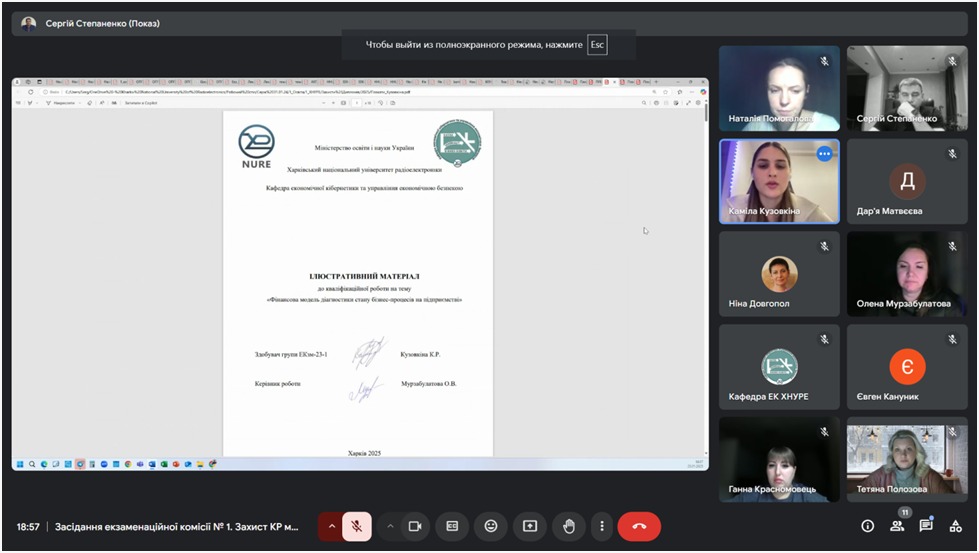Screen dimensions: 979x553
Task: Open the chat with everyone panel
Action: click(x=926, y=526)
